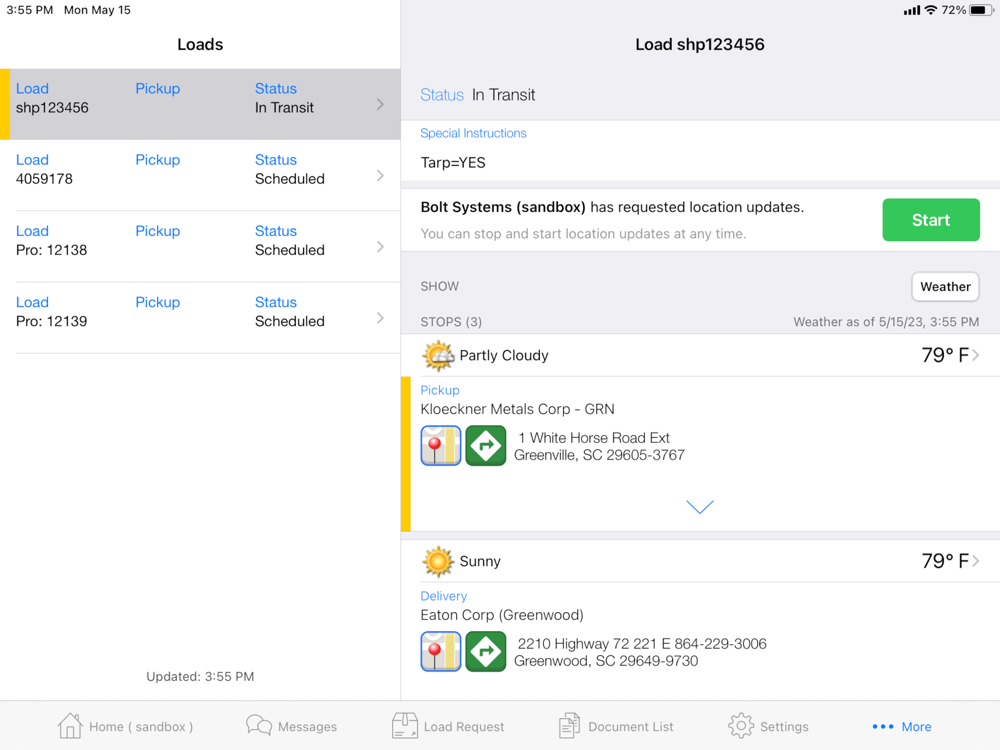Tap STOPS (3) header
The height and width of the screenshot is (750, 1000).
coord(451,322)
